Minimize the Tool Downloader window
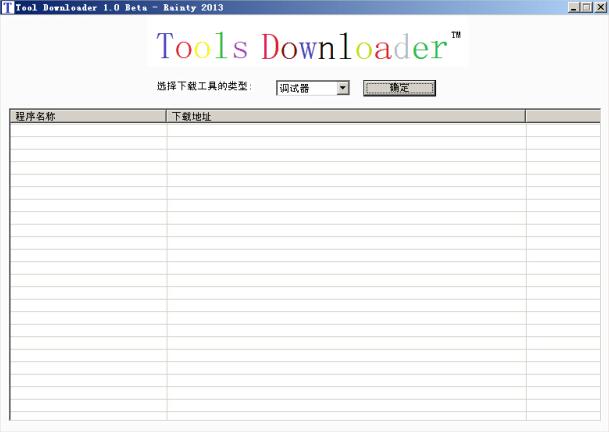Viewport: 609px width, 432px height. 573,7
